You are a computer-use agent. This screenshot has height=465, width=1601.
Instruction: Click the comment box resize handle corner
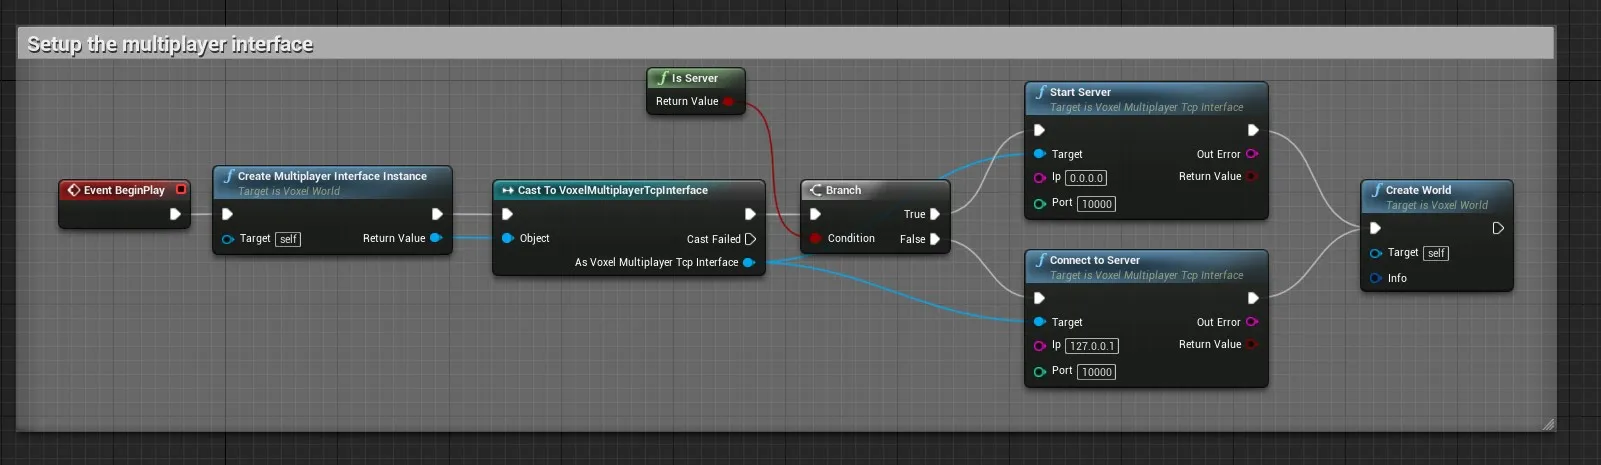[1547, 425]
